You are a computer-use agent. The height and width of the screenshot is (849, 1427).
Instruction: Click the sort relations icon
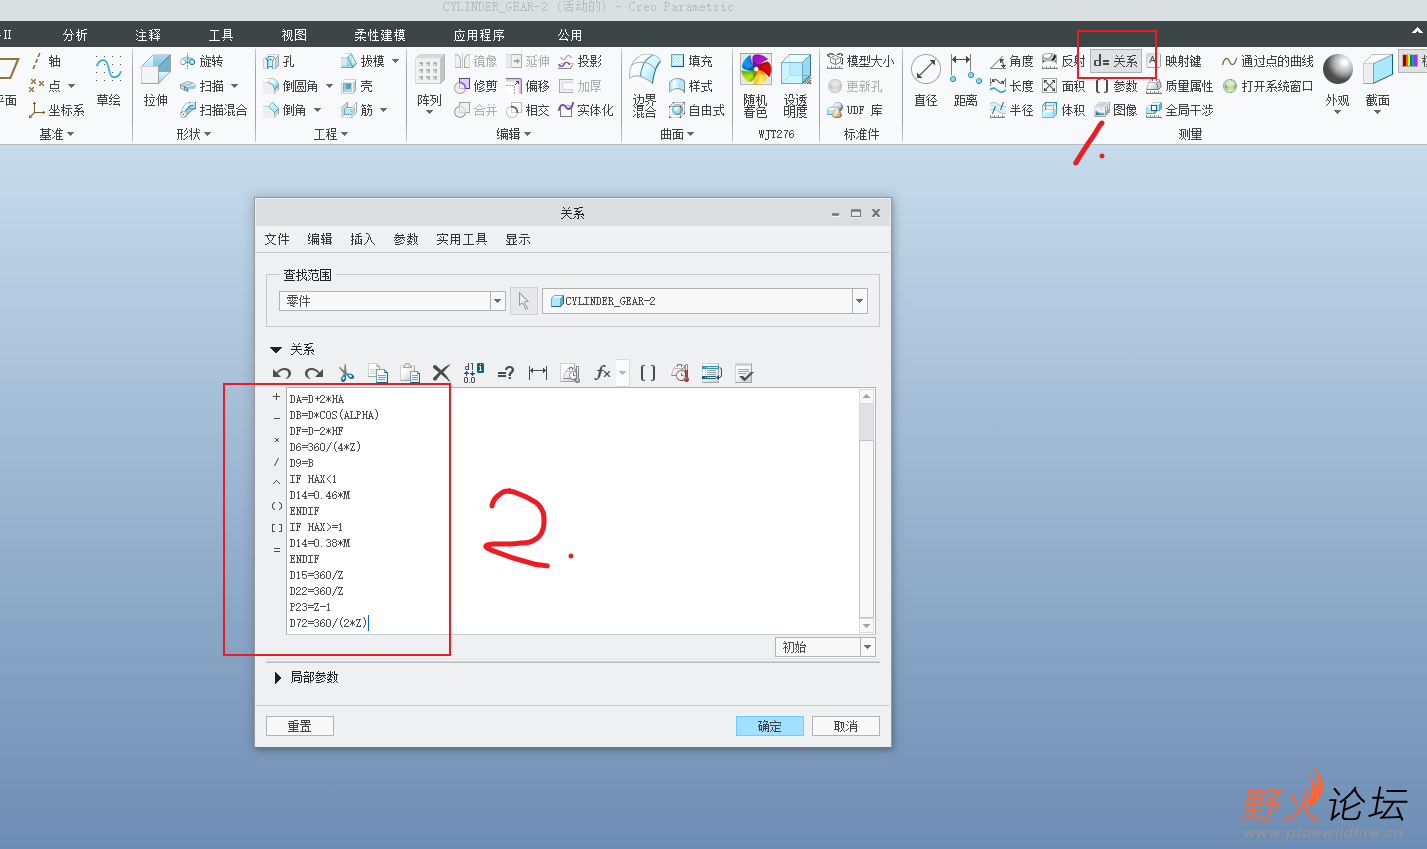712,373
